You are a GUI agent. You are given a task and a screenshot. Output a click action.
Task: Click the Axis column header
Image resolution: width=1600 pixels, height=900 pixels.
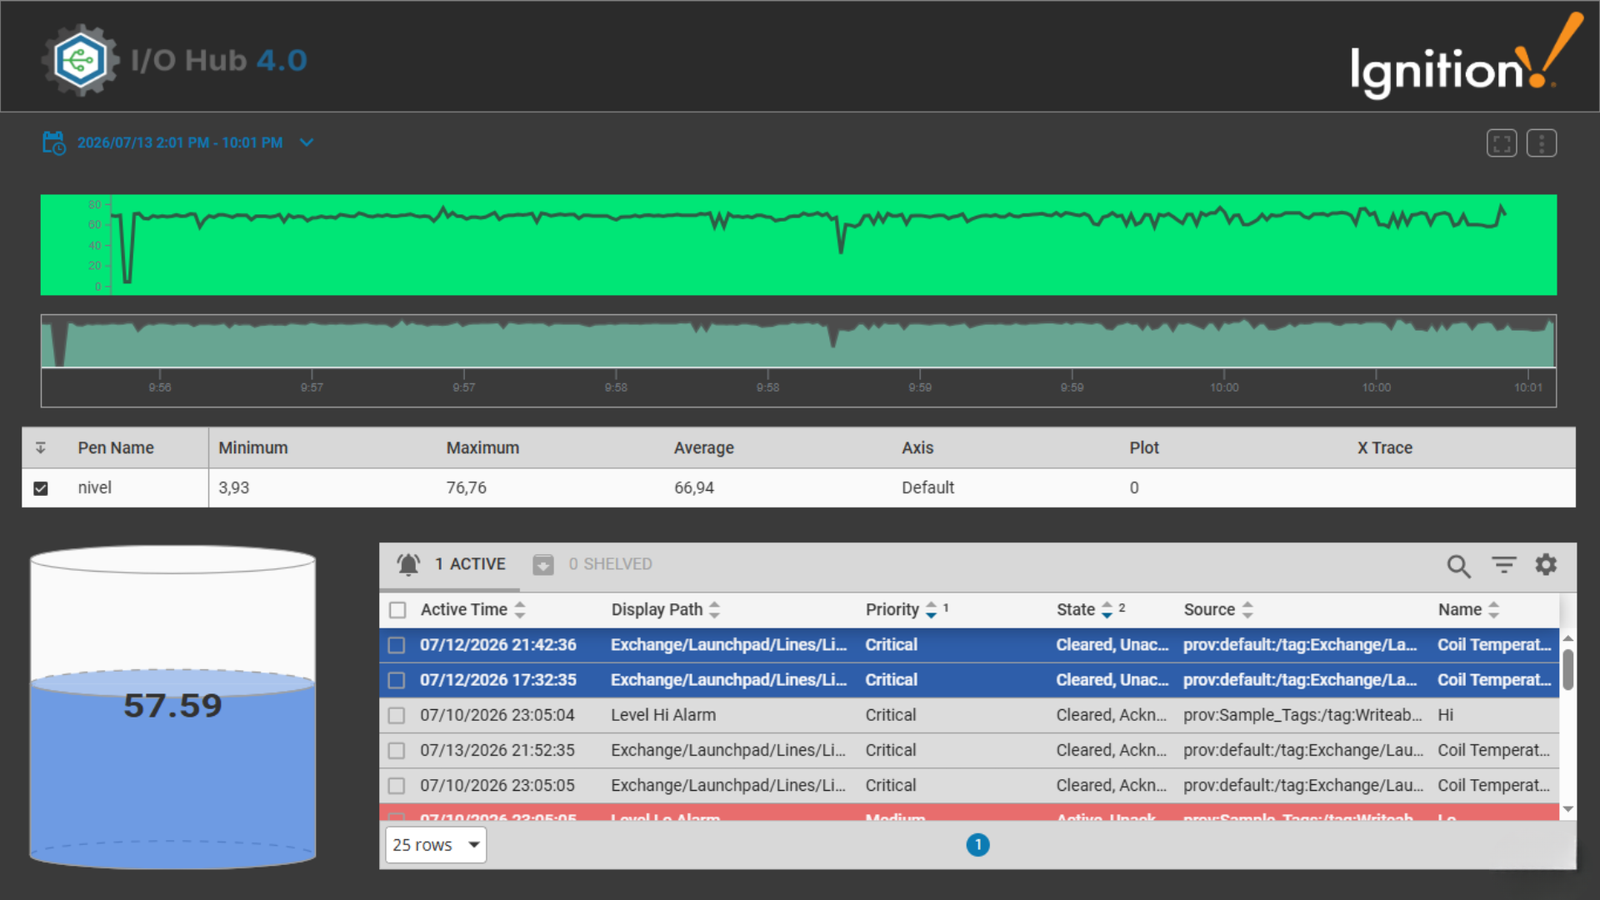pos(917,448)
